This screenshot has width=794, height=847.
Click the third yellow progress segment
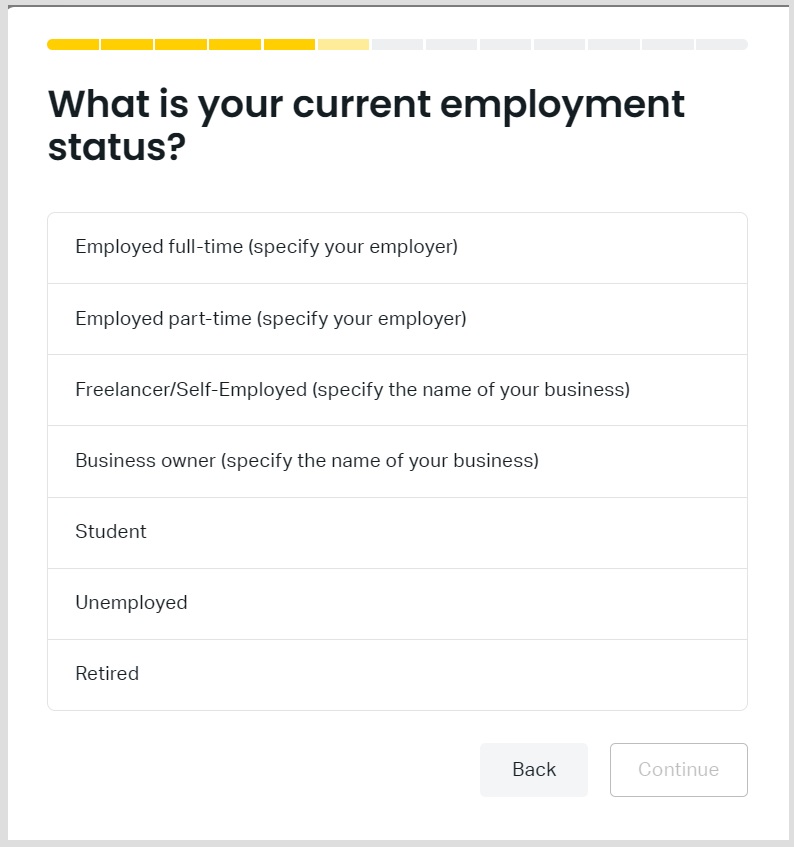tap(181, 44)
